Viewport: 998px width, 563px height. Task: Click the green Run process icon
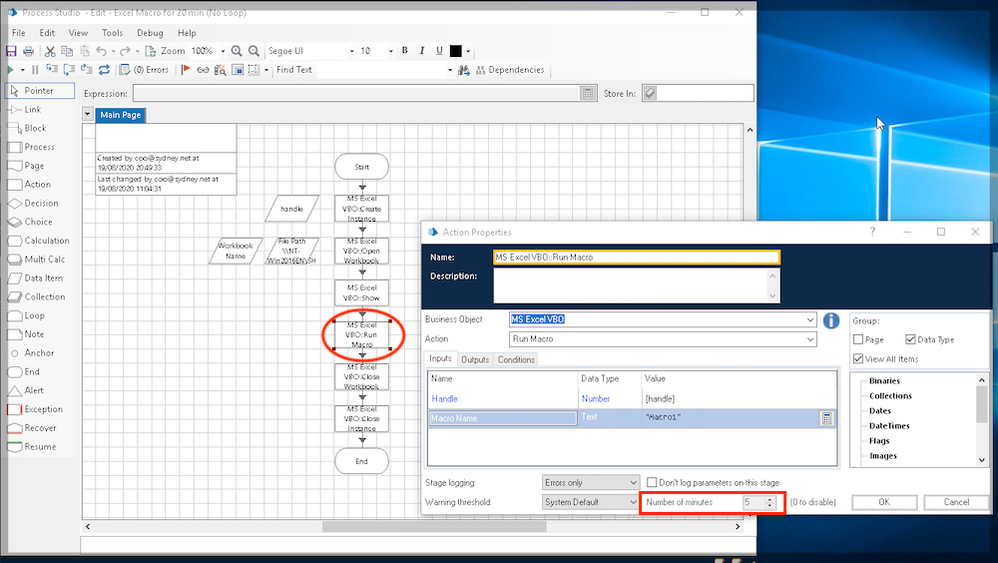(x=10, y=69)
